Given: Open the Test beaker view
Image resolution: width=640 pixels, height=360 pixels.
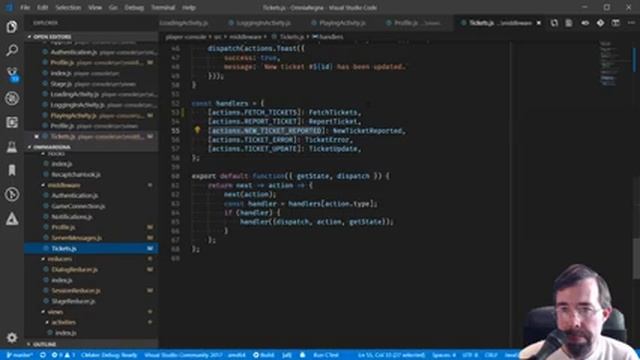Looking at the screenshot, I should click(12, 147).
